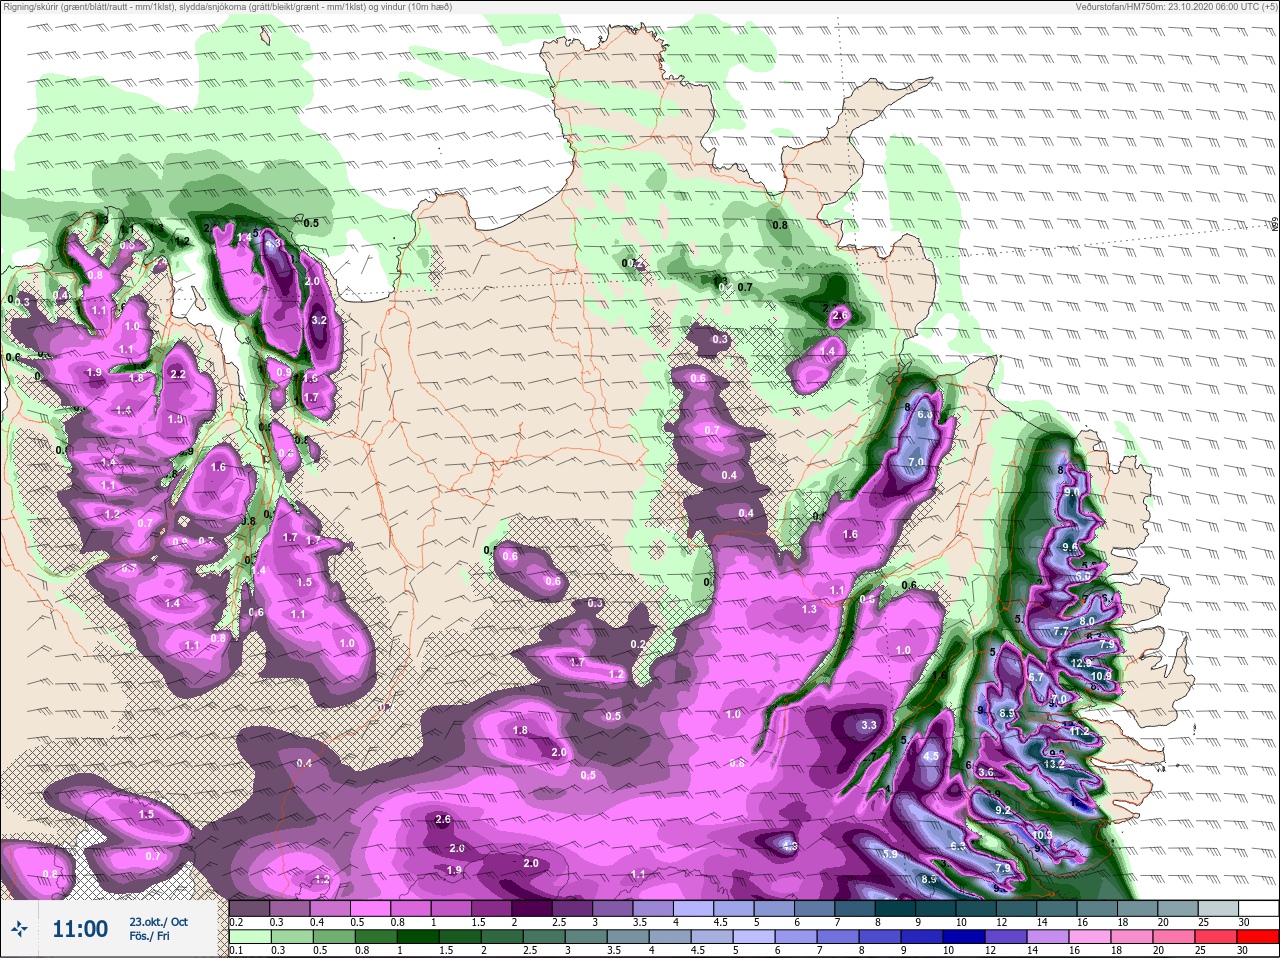
Task: Click the value 3.2 in the northwest
Action: point(320,320)
